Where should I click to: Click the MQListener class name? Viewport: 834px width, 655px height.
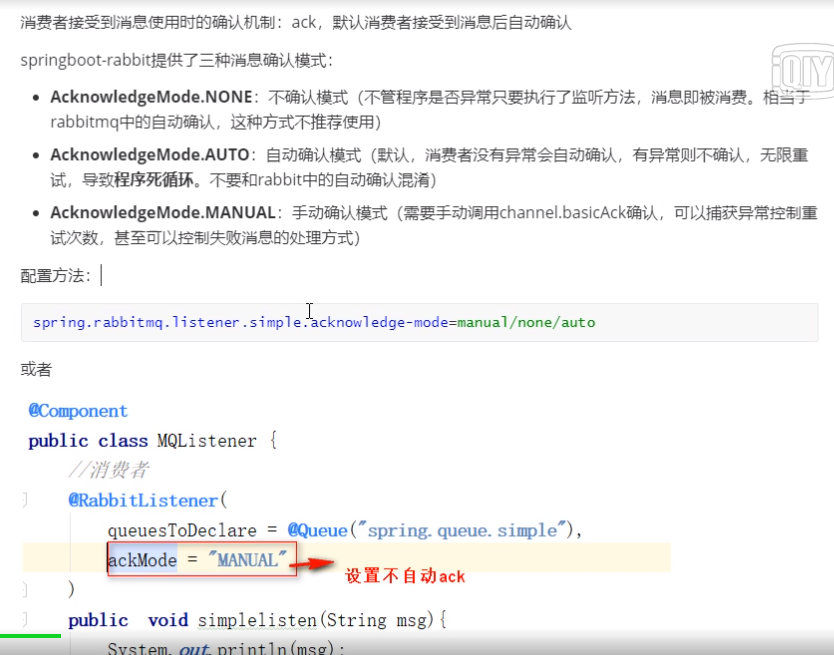point(207,441)
